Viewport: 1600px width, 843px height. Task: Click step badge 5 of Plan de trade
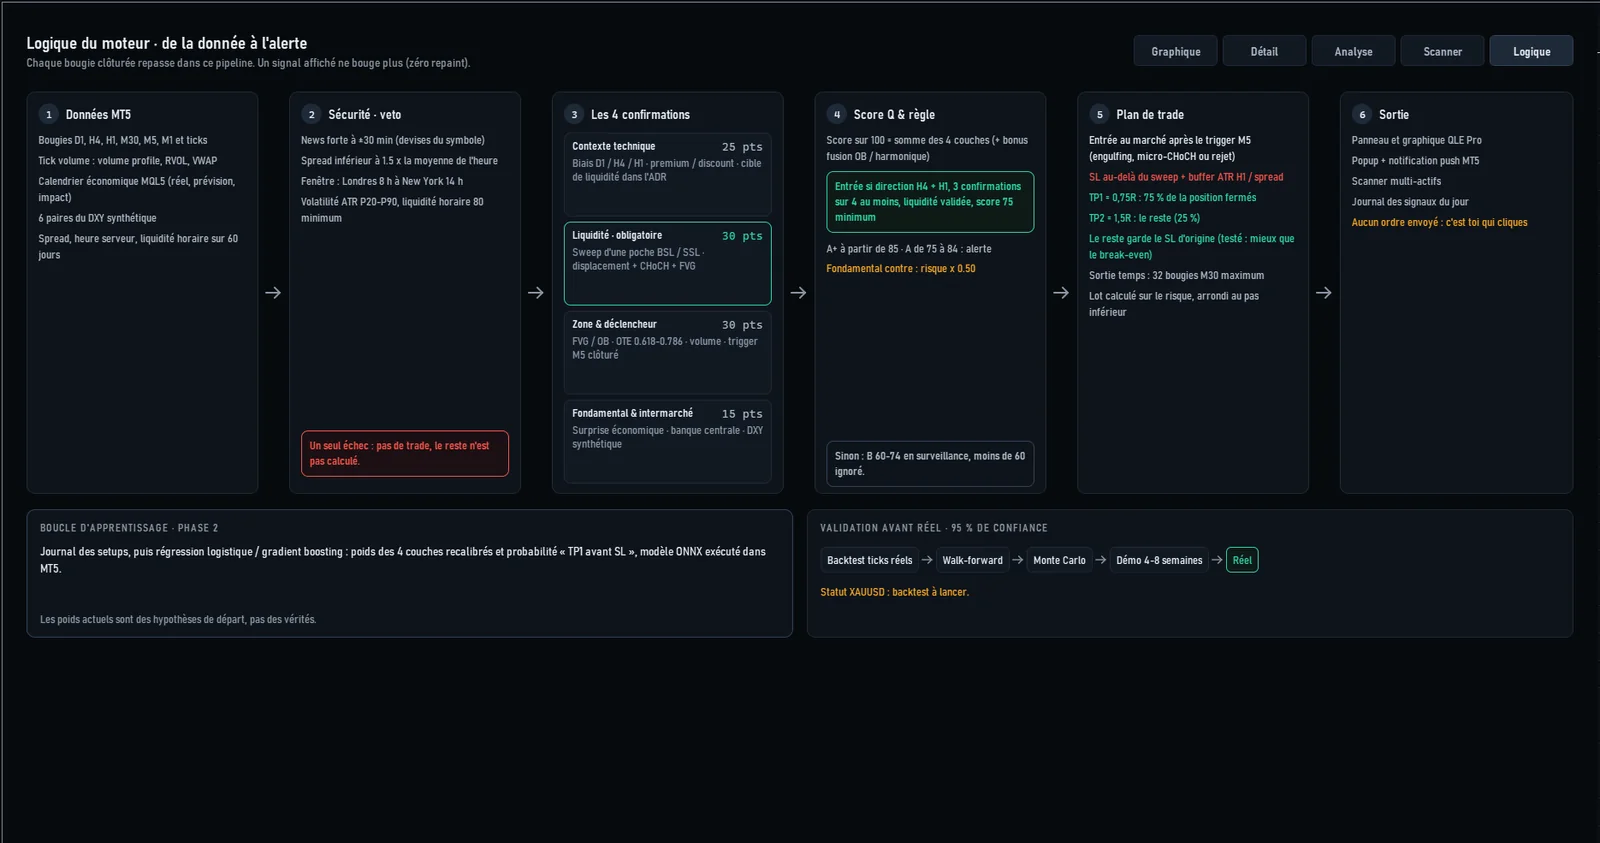[x=1099, y=114]
